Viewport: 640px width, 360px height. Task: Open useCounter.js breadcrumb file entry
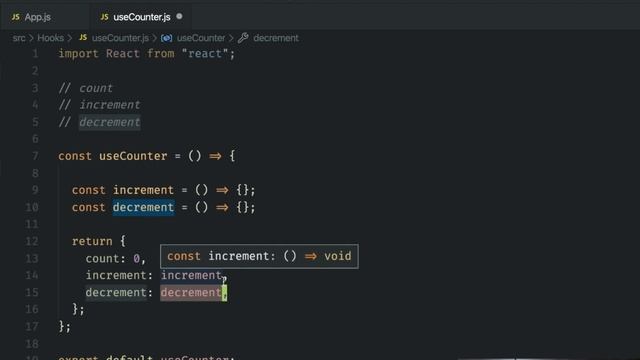click(120, 38)
